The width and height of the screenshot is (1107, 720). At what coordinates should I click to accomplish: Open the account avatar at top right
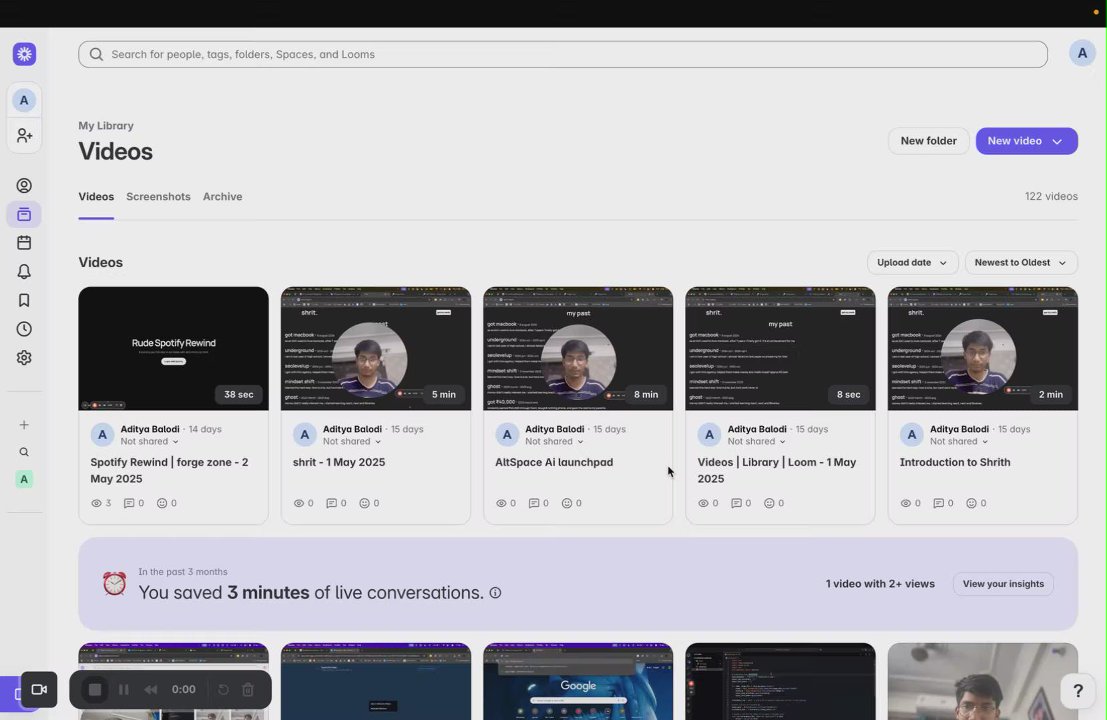[1082, 53]
